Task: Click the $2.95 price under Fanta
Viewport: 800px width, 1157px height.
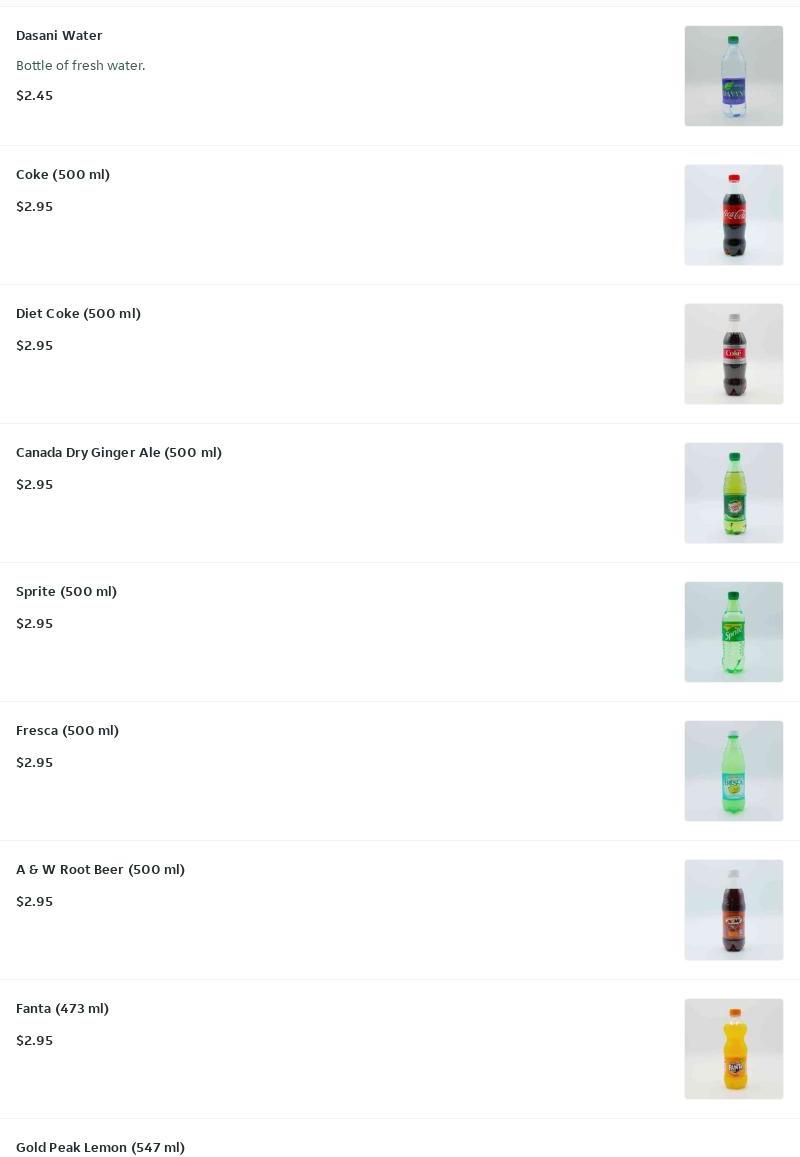Action: [x=35, y=1040]
